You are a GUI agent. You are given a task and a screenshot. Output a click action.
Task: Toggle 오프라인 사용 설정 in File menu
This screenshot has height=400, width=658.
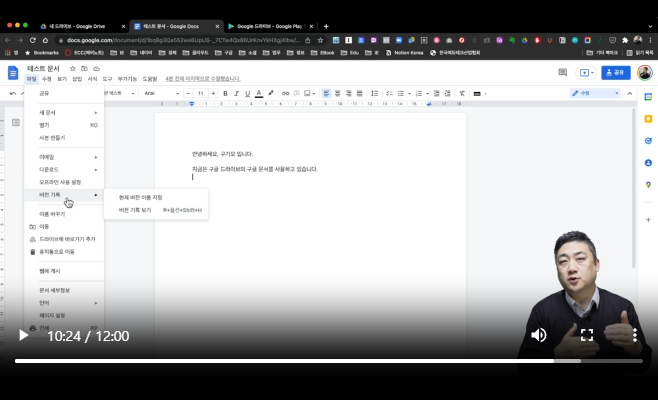60,182
